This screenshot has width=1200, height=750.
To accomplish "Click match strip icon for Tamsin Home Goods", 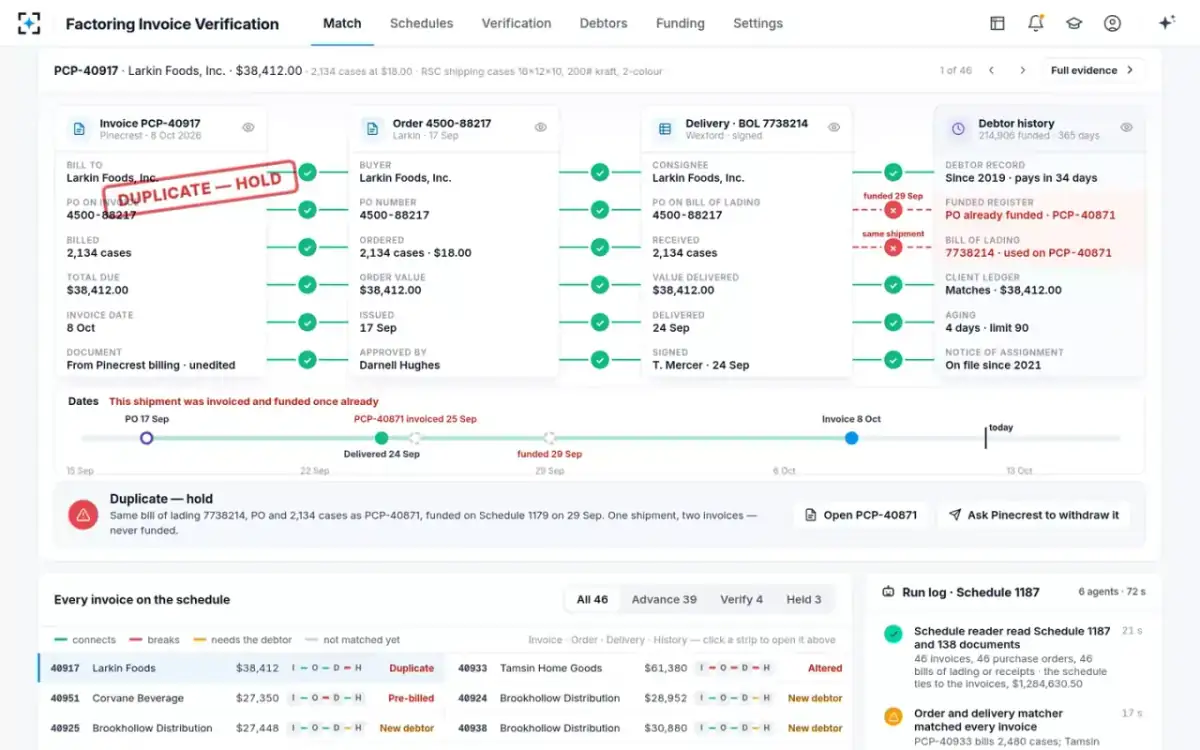I will pyautogui.click(x=735, y=668).
